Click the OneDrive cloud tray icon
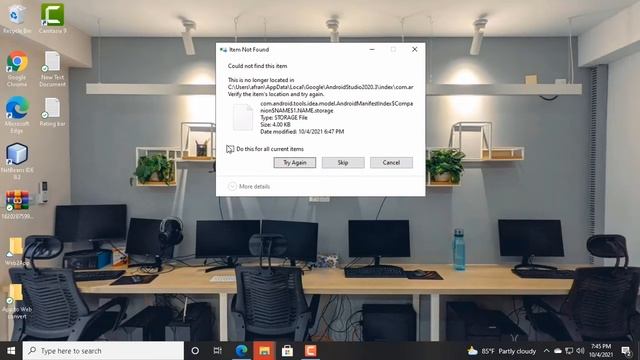 coord(558,351)
